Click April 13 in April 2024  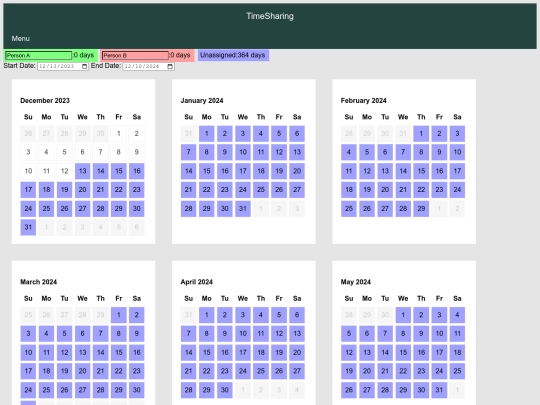(297, 334)
